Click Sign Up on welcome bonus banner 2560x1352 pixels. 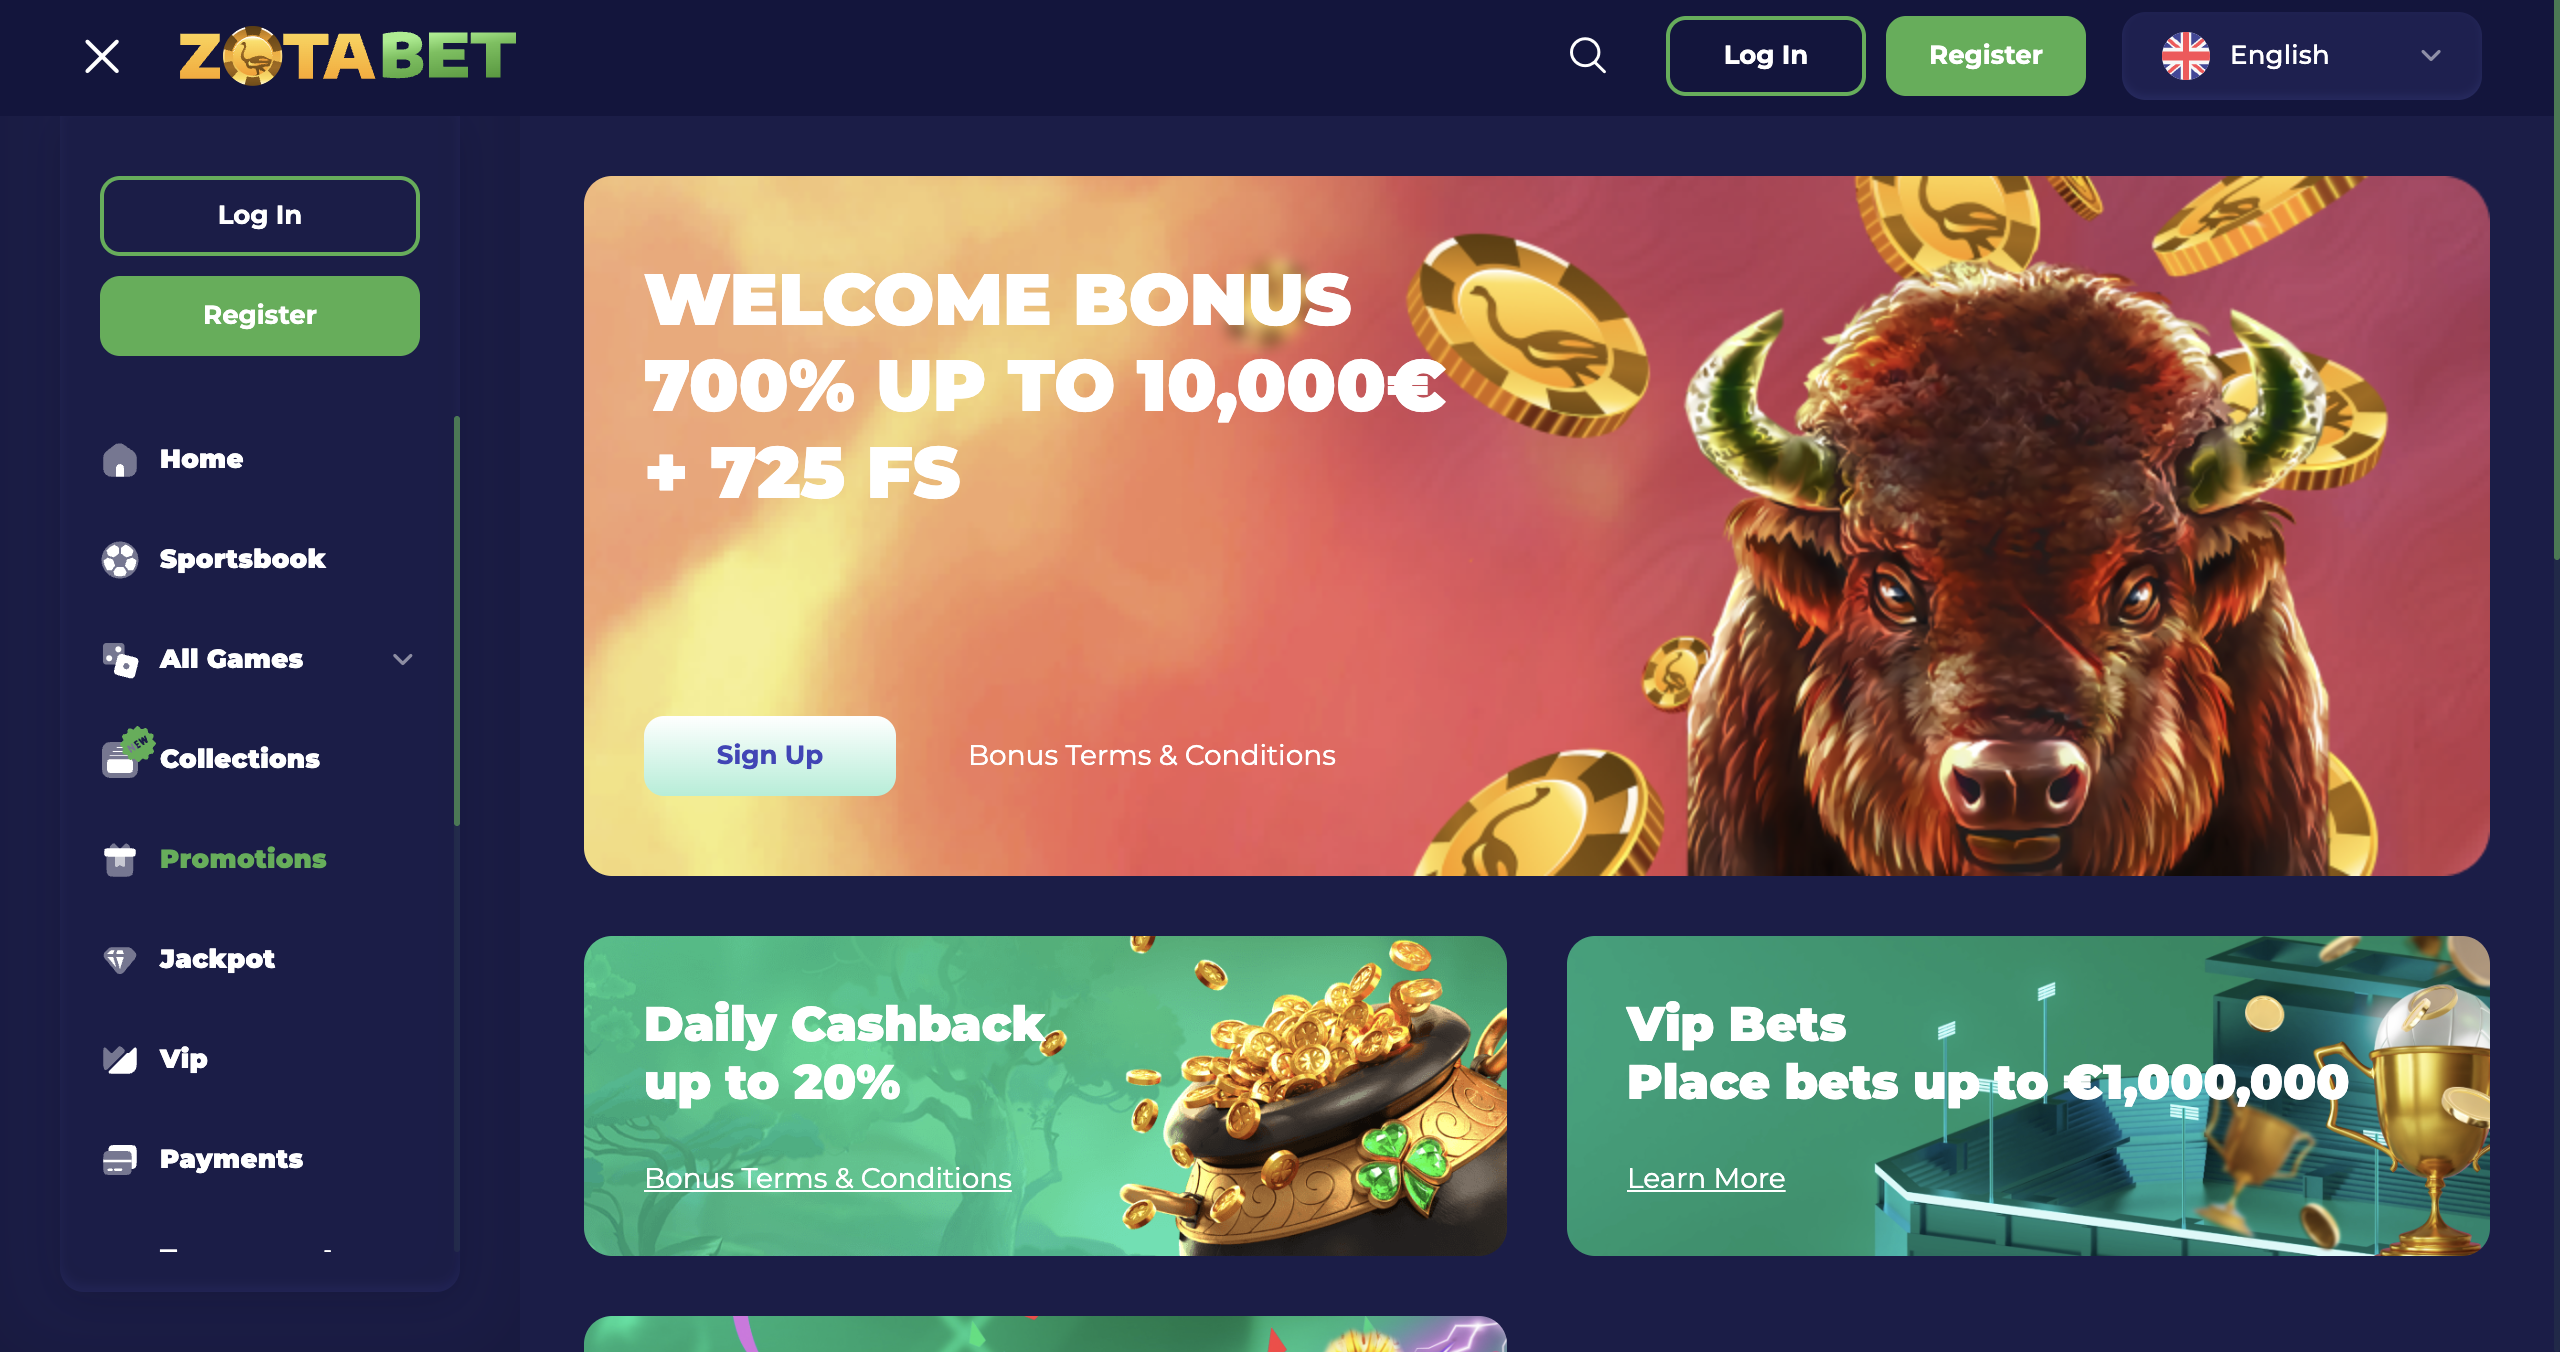(769, 756)
